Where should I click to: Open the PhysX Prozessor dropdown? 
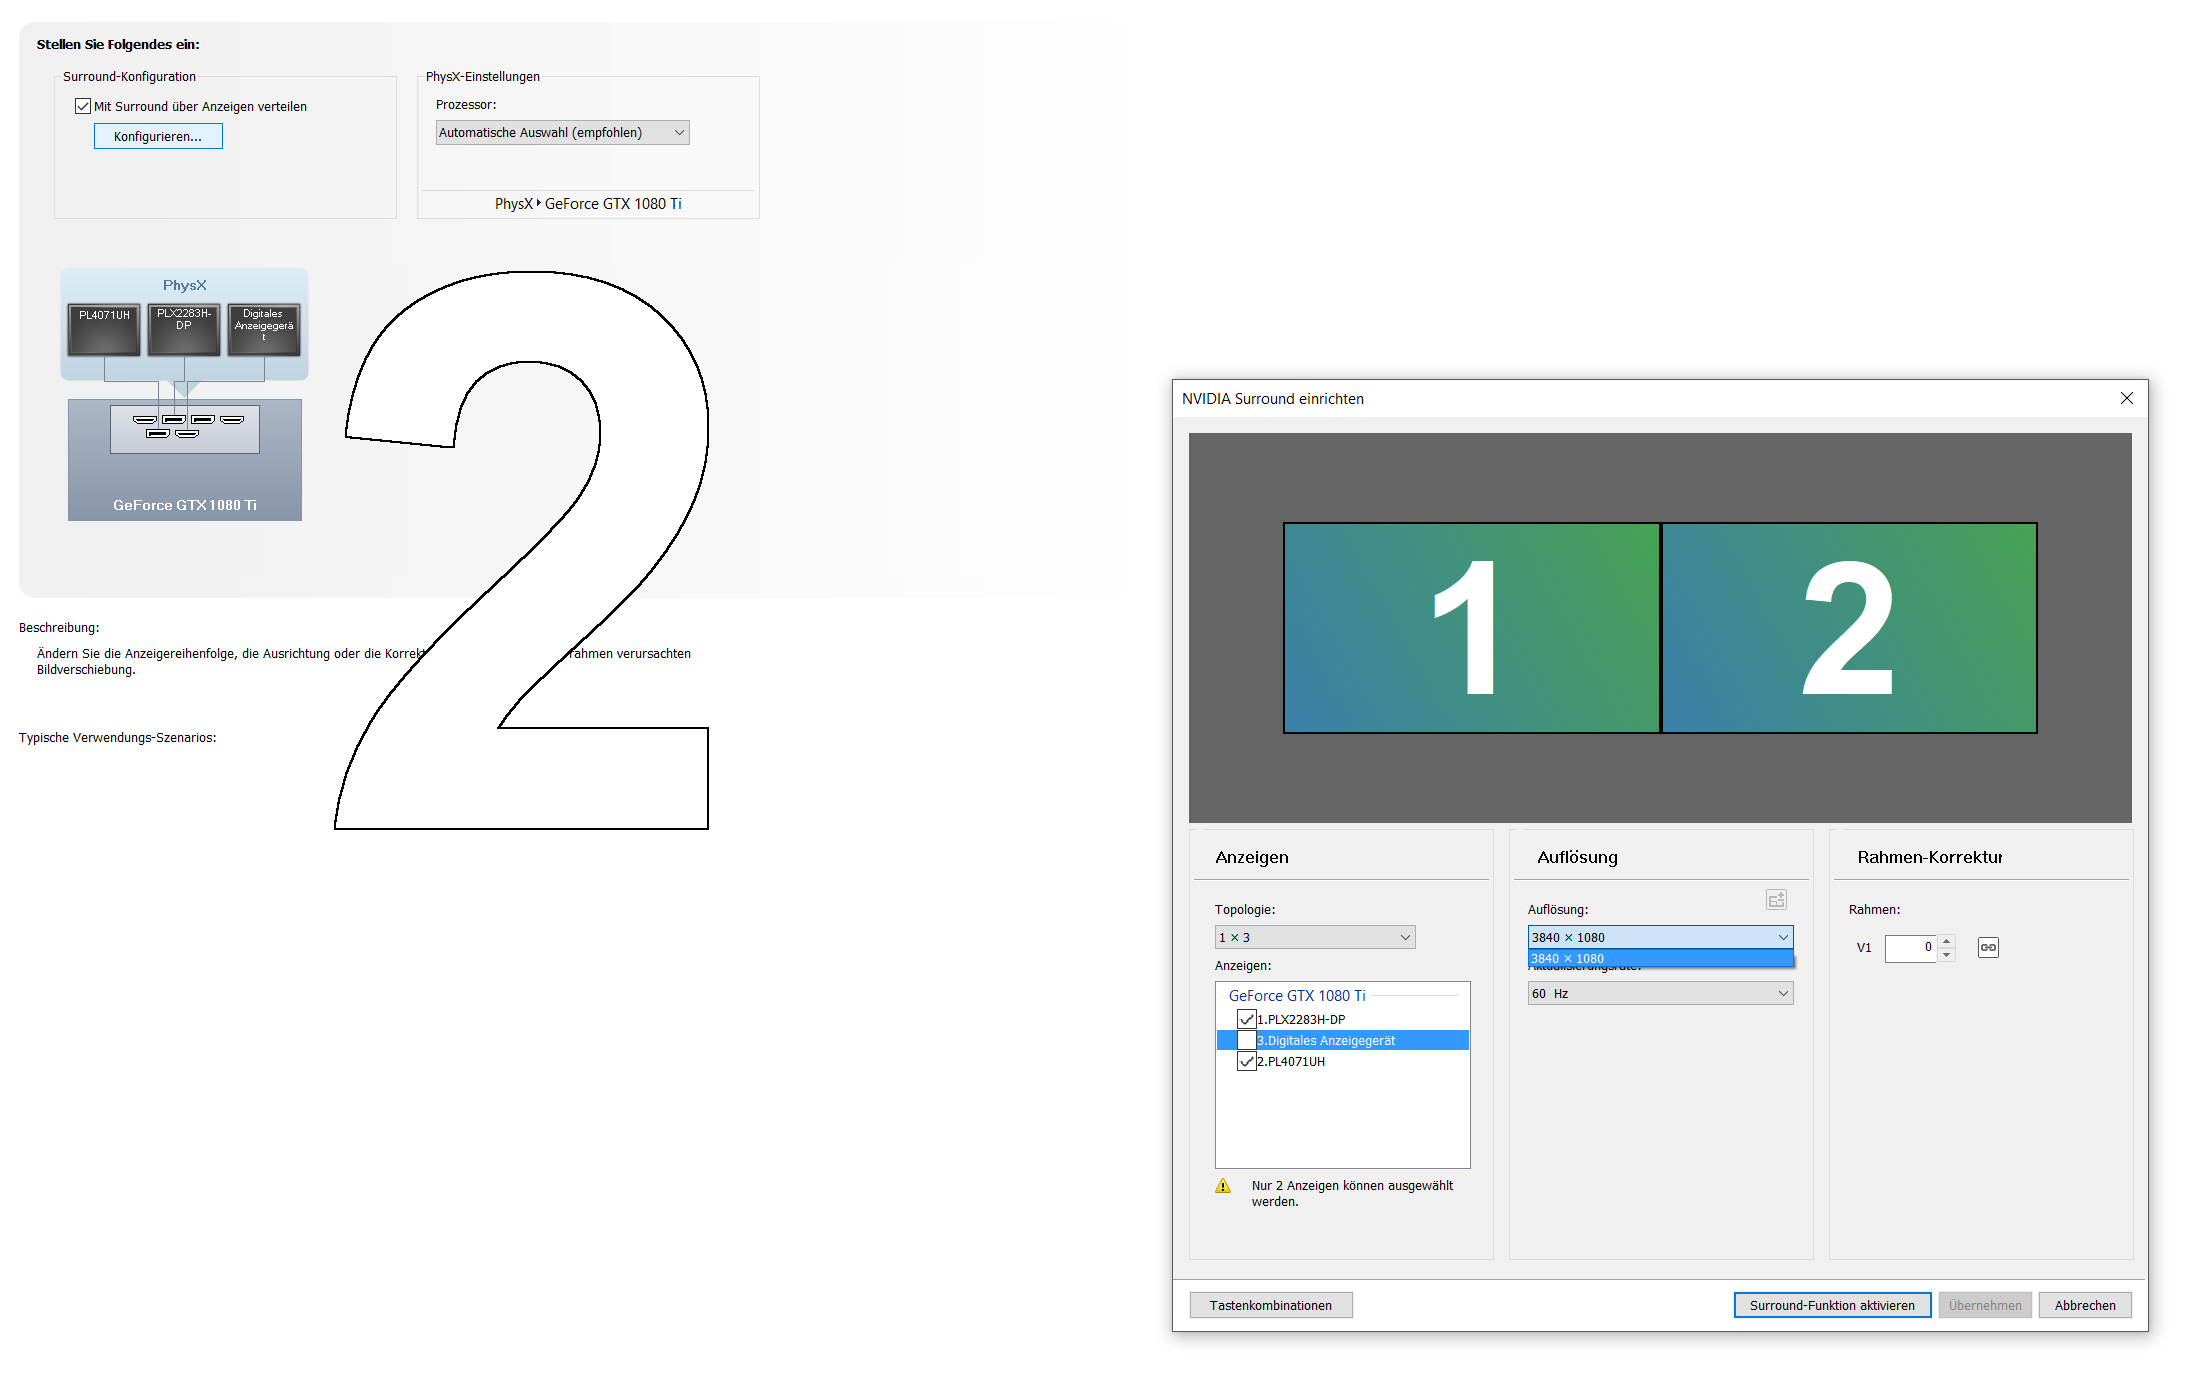pyautogui.click(x=562, y=132)
